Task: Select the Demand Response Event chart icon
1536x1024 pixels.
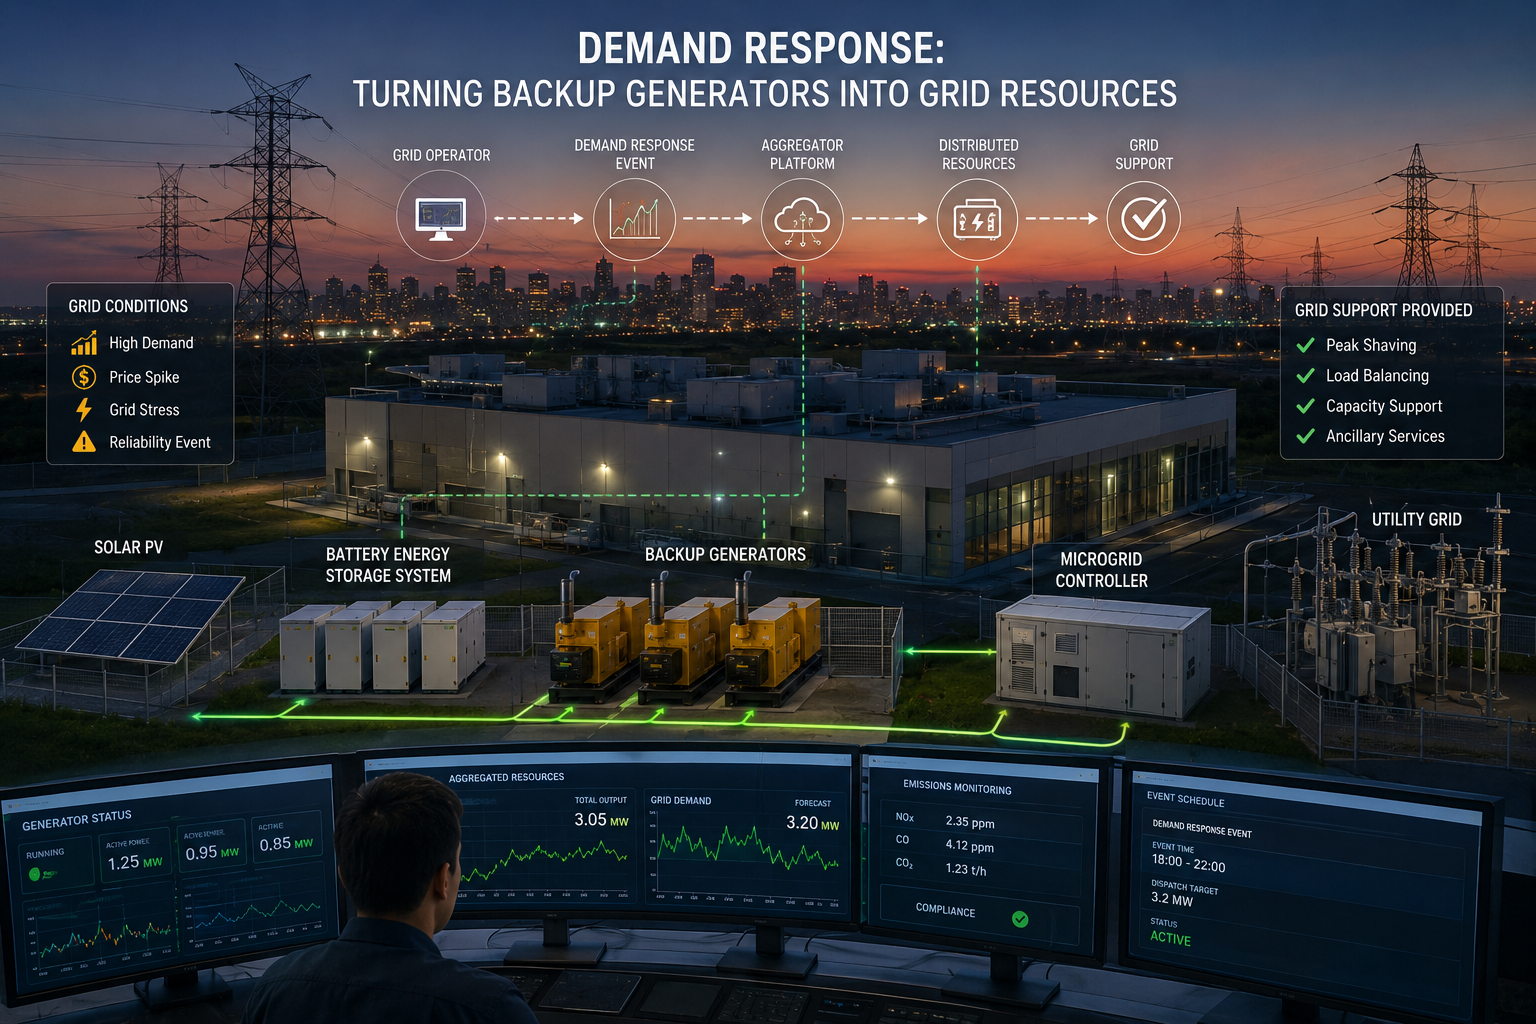Action: tap(635, 218)
